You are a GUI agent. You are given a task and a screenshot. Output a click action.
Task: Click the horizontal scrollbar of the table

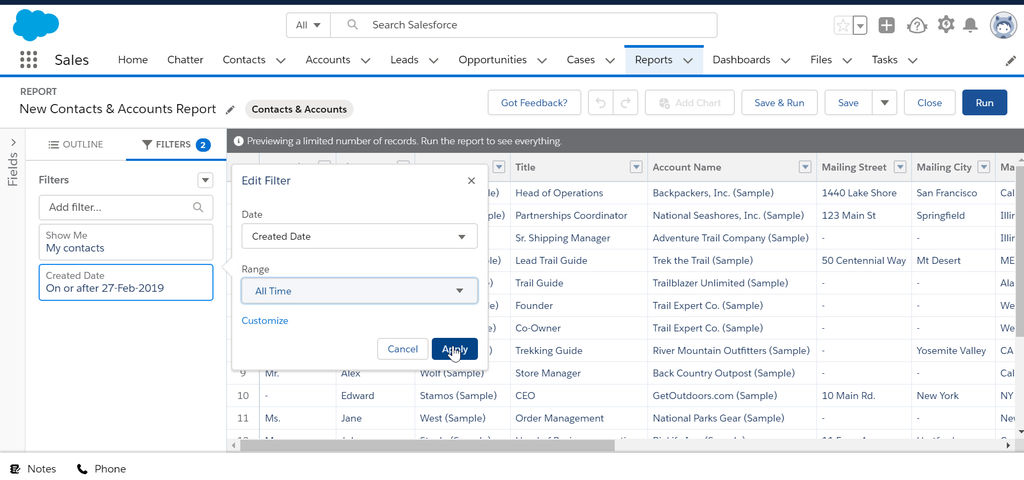[x=428, y=445]
